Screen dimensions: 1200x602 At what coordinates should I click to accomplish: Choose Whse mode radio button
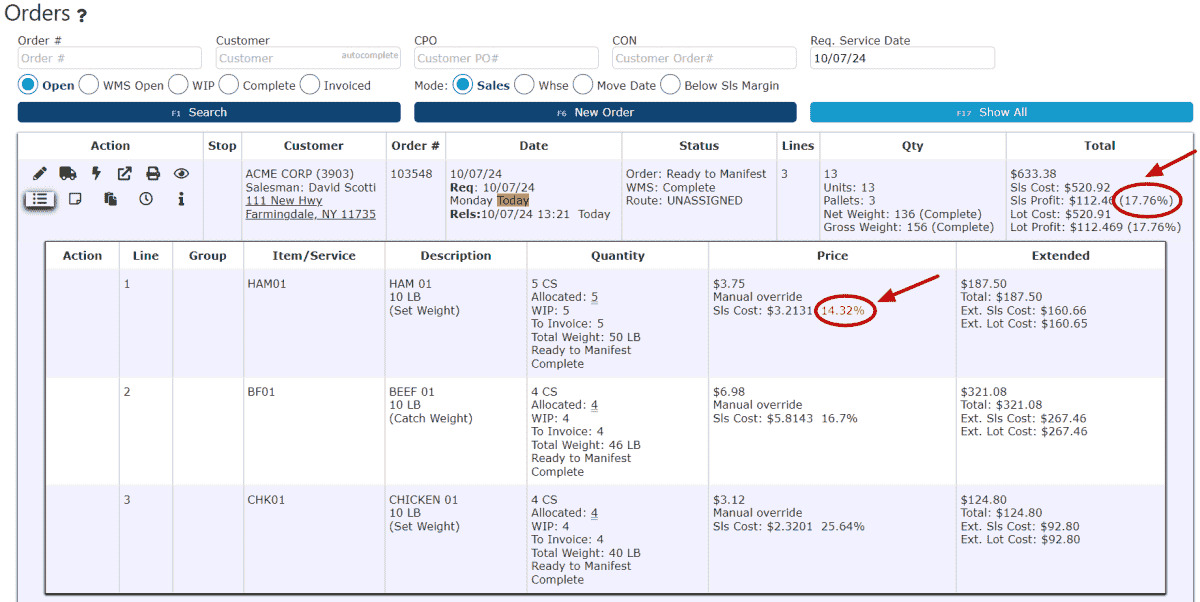[524, 85]
